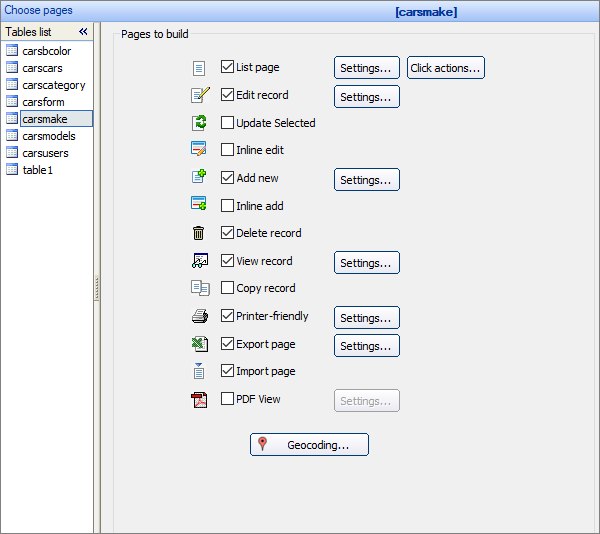The height and width of the screenshot is (534, 600).
Task: Uncheck the Import page checkbox
Action: pos(227,371)
